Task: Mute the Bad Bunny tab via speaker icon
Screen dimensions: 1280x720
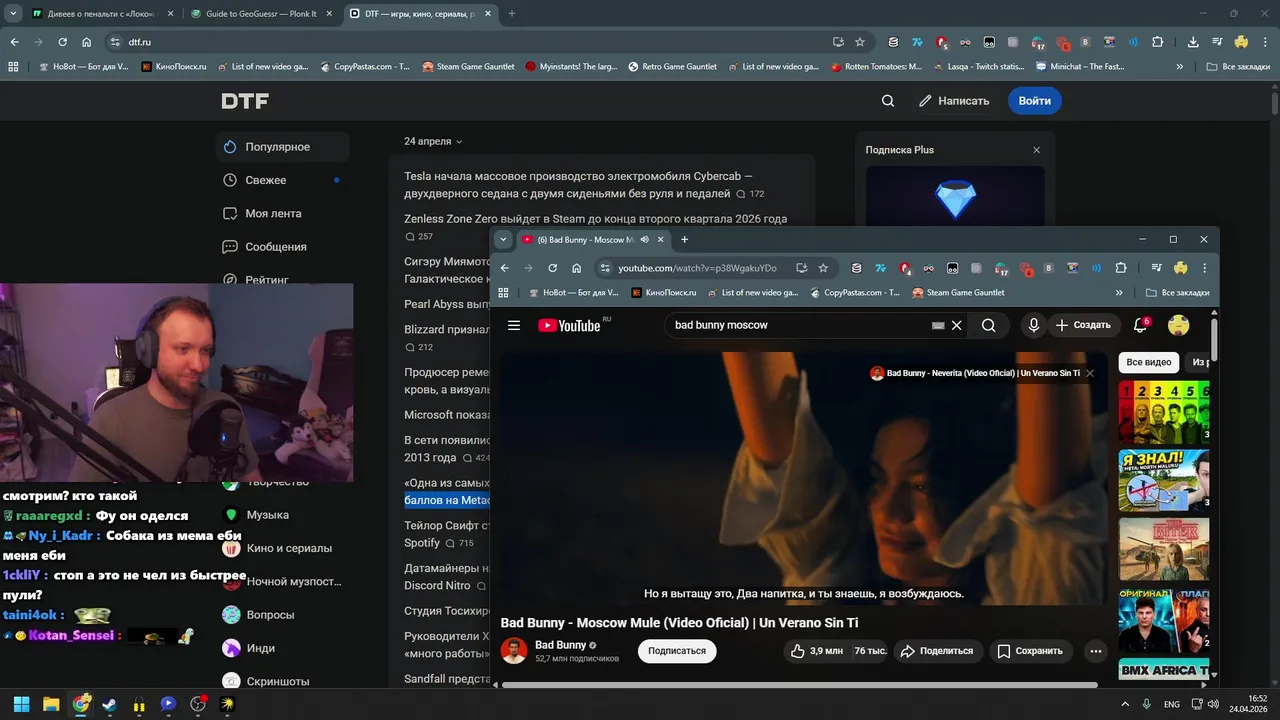Action: tap(645, 240)
